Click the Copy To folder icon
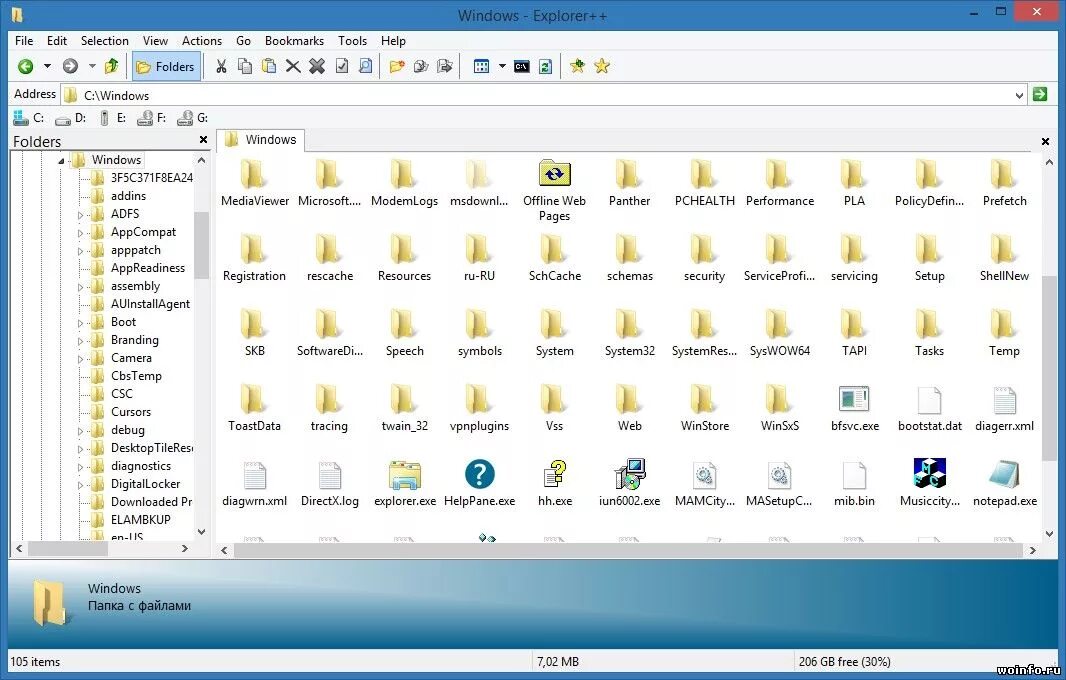This screenshot has height=680, width=1066. [421, 66]
